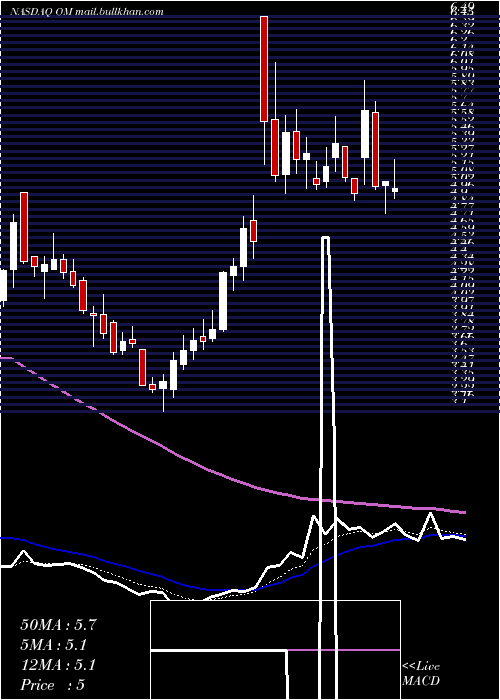Image resolution: width=500 pixels, height=700 pixels.
Task: Click the '5MA : 5.1' readout
Action: 54,645
